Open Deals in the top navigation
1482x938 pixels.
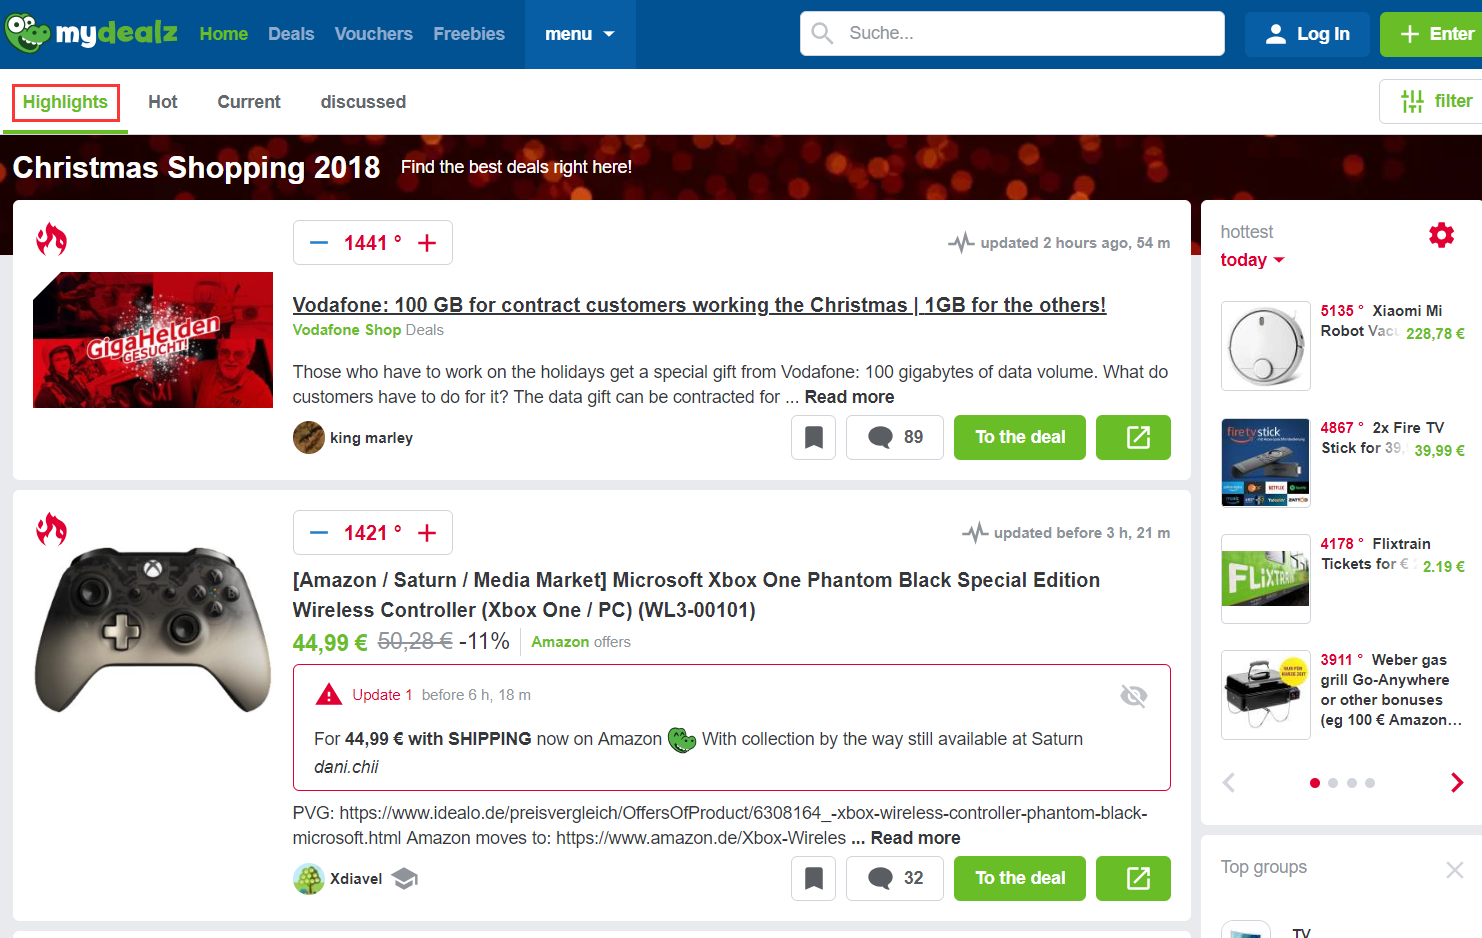[291, 34]
